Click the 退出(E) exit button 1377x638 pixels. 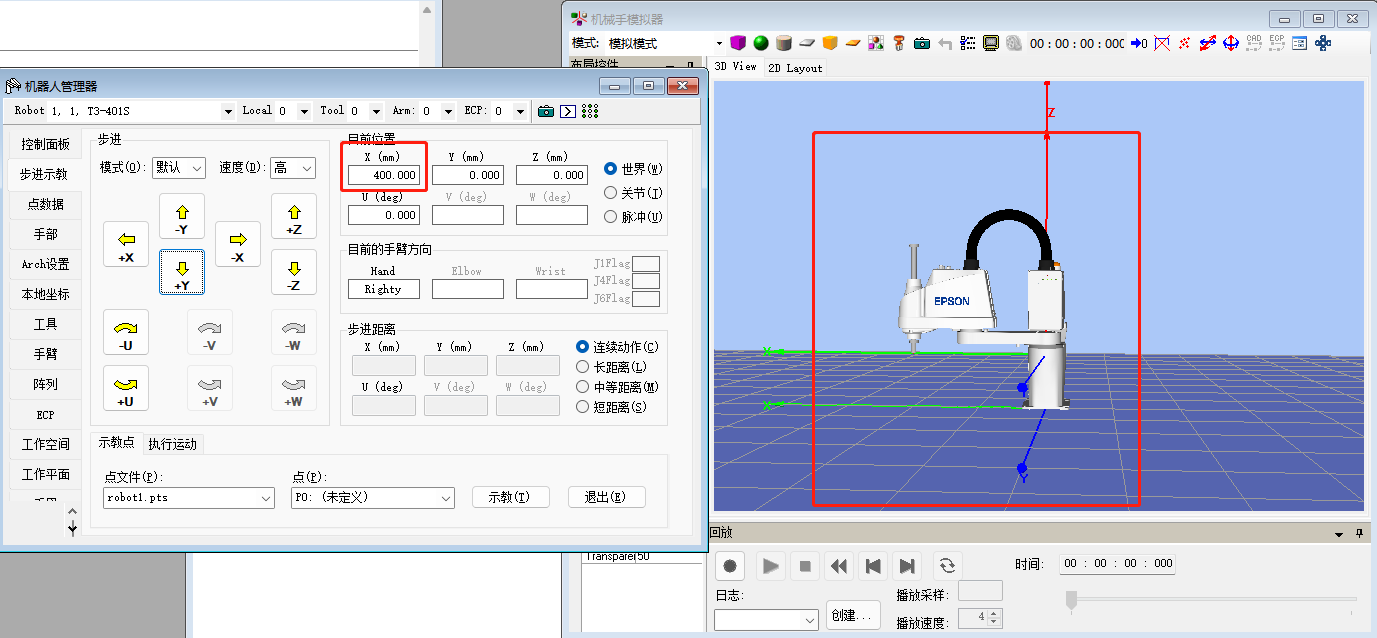click(x=607, y=497)
